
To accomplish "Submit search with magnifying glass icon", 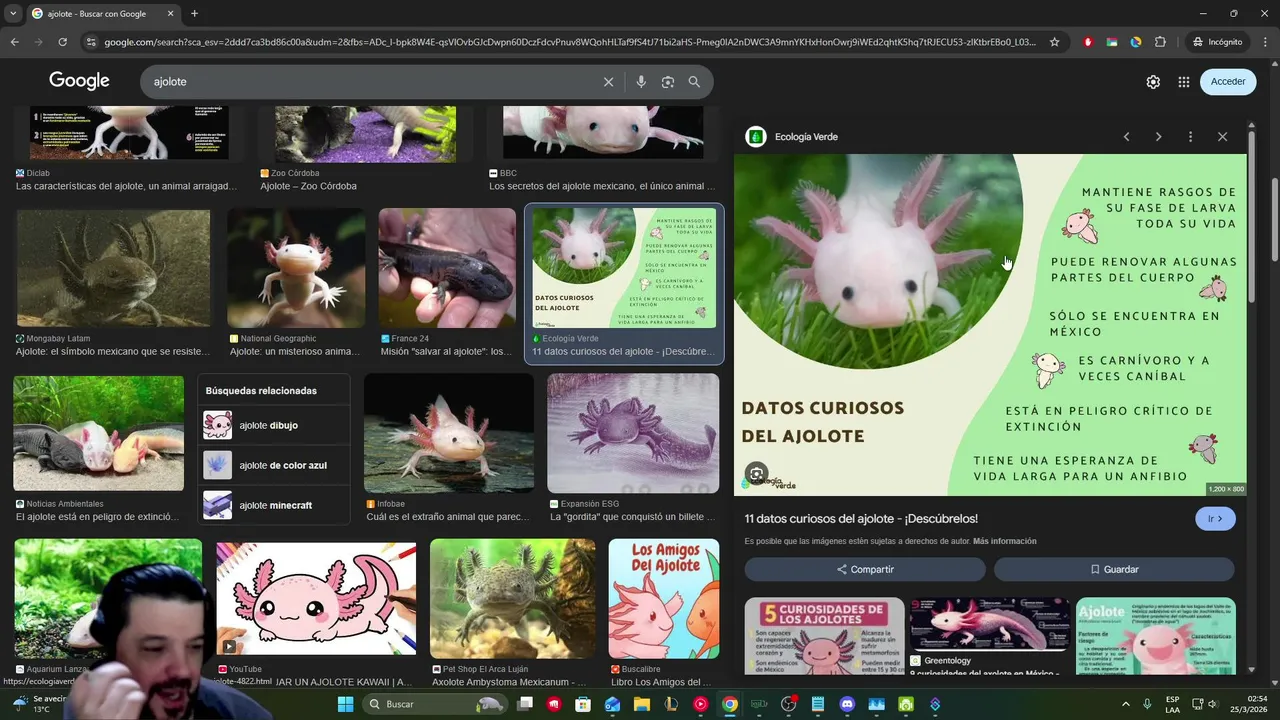I will [x=694, y=82].
